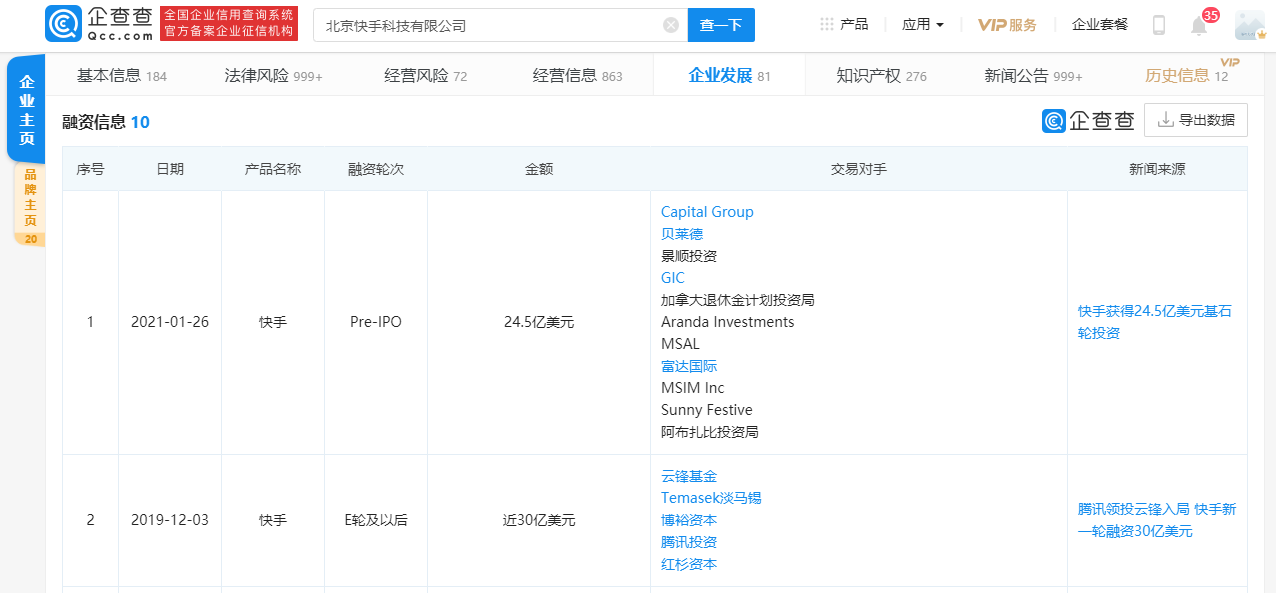Open the 贝莱德 investor link
The height and width of the screenshot is (593, 1276).
682,234
